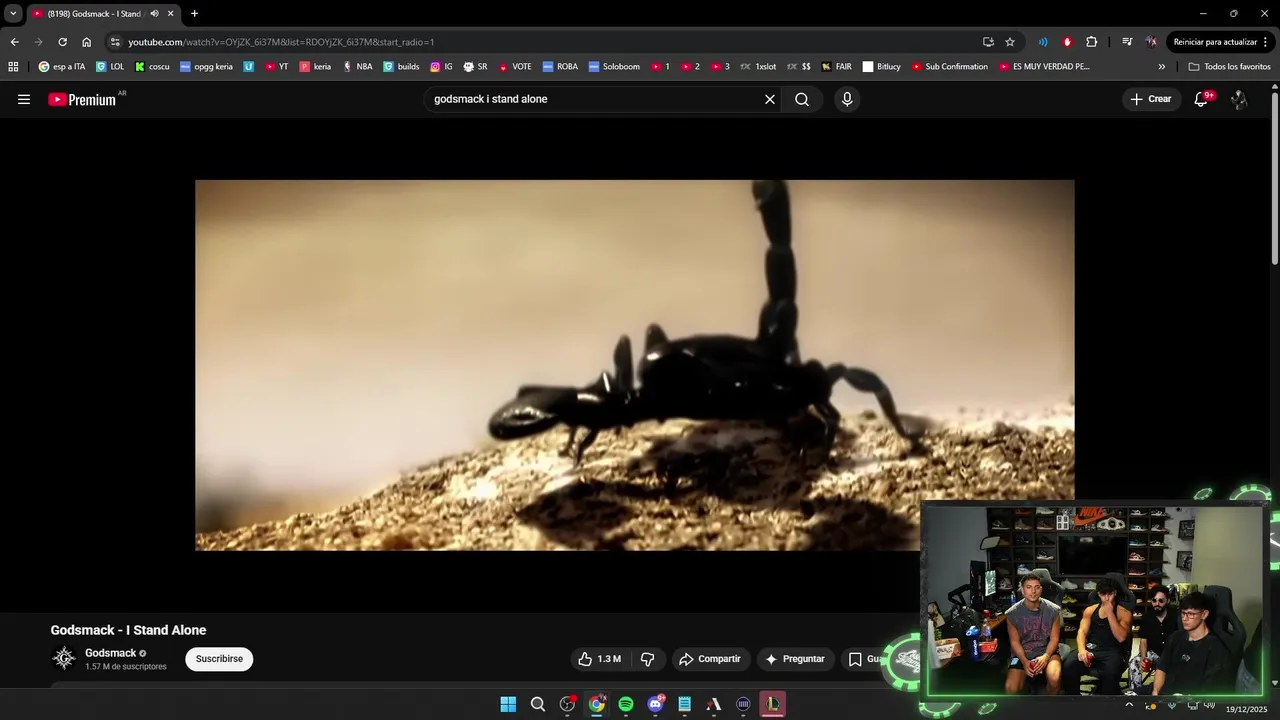Open the Windows Start menu

click(508, 704)
